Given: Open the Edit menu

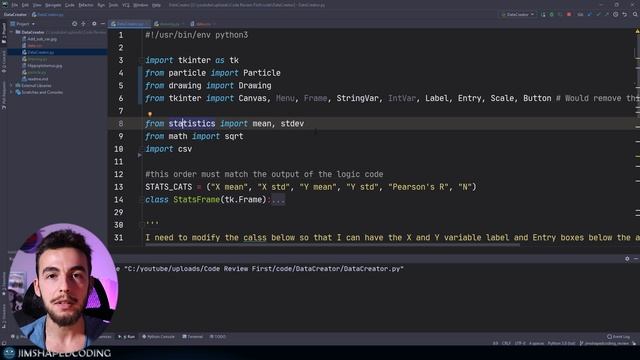Looking at the screenshot, I should click(x=25, y=5).
